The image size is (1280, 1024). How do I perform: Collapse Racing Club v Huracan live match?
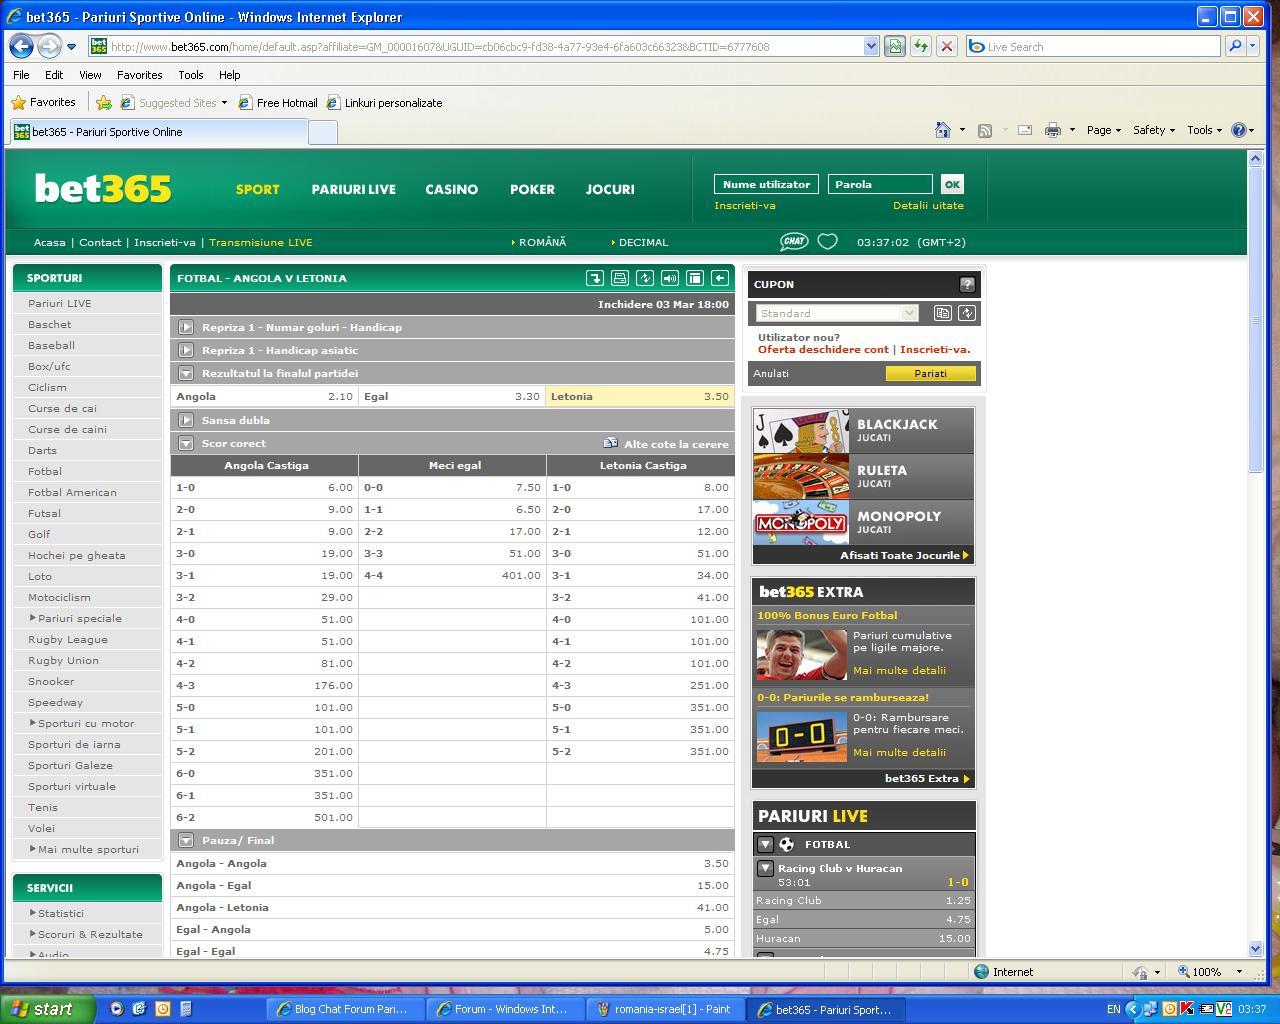[765, 868]
